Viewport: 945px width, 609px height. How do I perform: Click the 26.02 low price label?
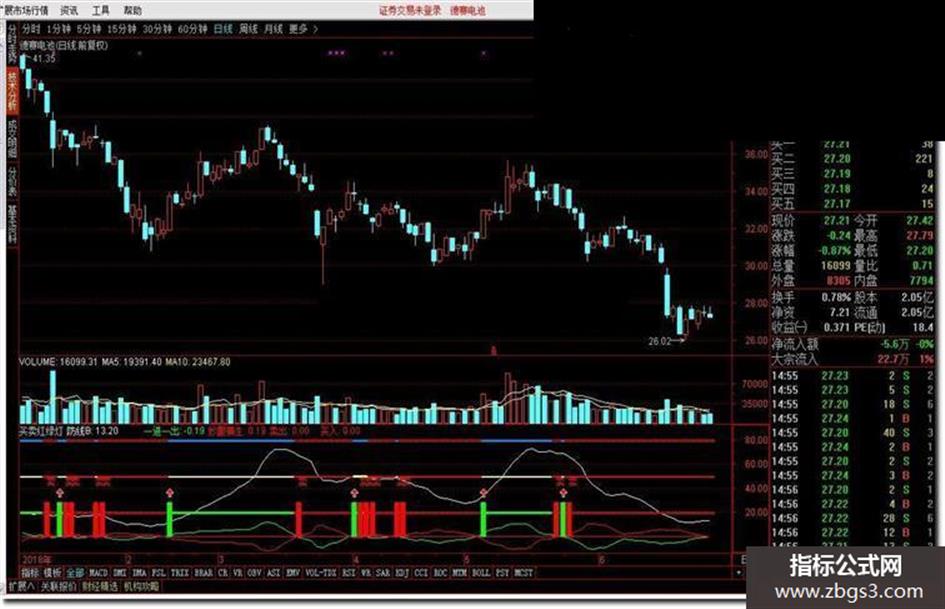(659, 341)
